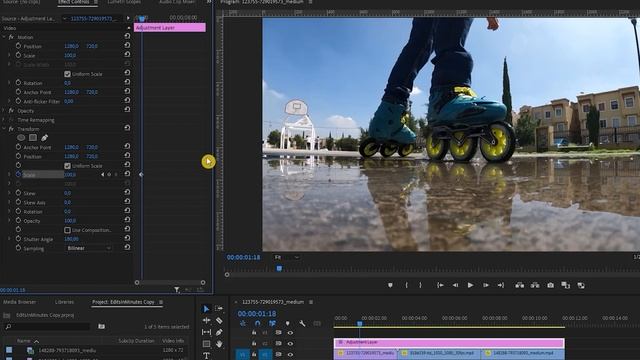Click the Program monitor playhead handle
The height and width of the screenshot is (360, 640).
[279, 268]
